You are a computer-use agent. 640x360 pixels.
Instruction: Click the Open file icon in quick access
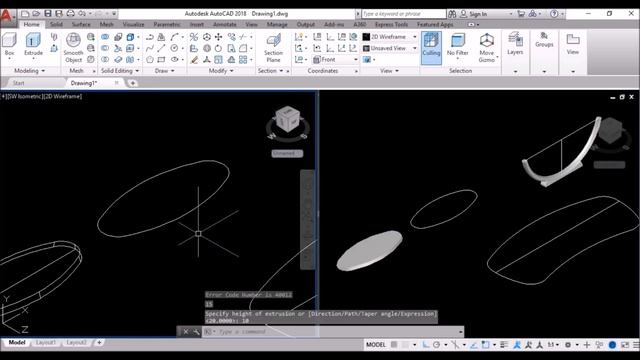[x=36, y=13]
